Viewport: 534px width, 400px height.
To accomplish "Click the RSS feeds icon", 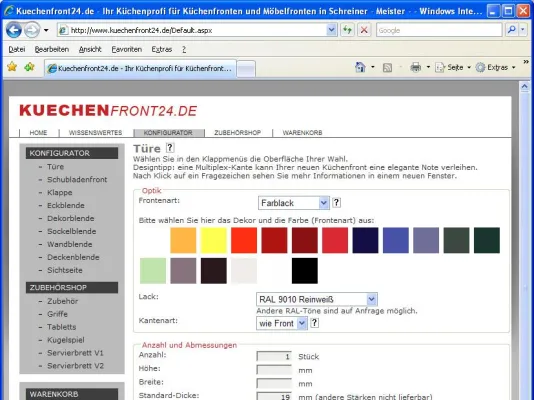I will 387,68.
